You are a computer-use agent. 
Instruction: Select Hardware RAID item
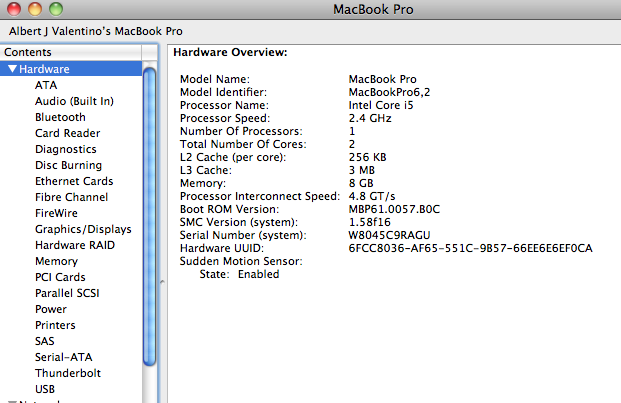(x=75, y=245)
